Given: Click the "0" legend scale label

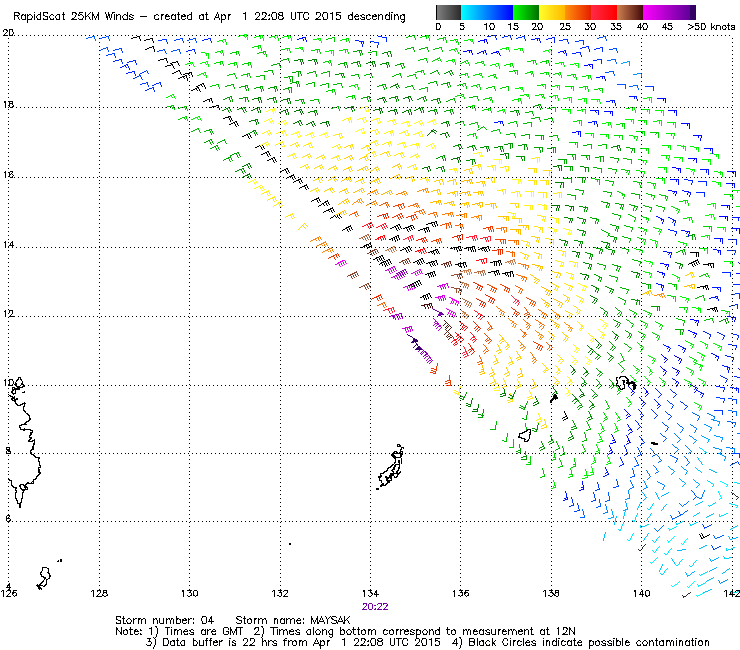Looking at the screenshot, I should point(438,27).
